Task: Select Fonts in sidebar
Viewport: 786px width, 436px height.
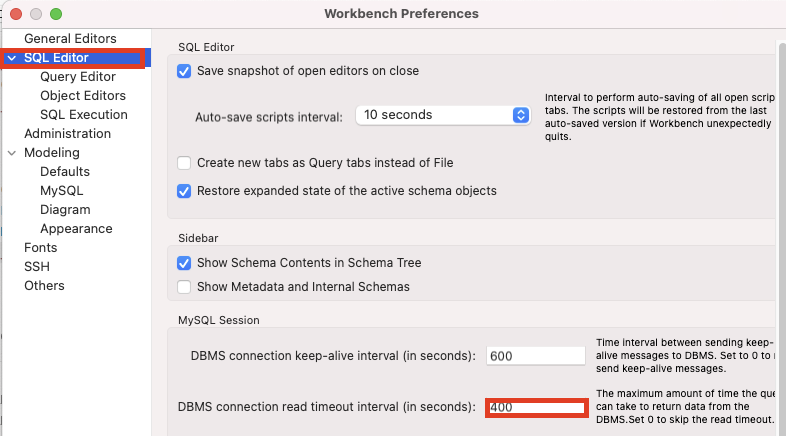Action: 41,248
